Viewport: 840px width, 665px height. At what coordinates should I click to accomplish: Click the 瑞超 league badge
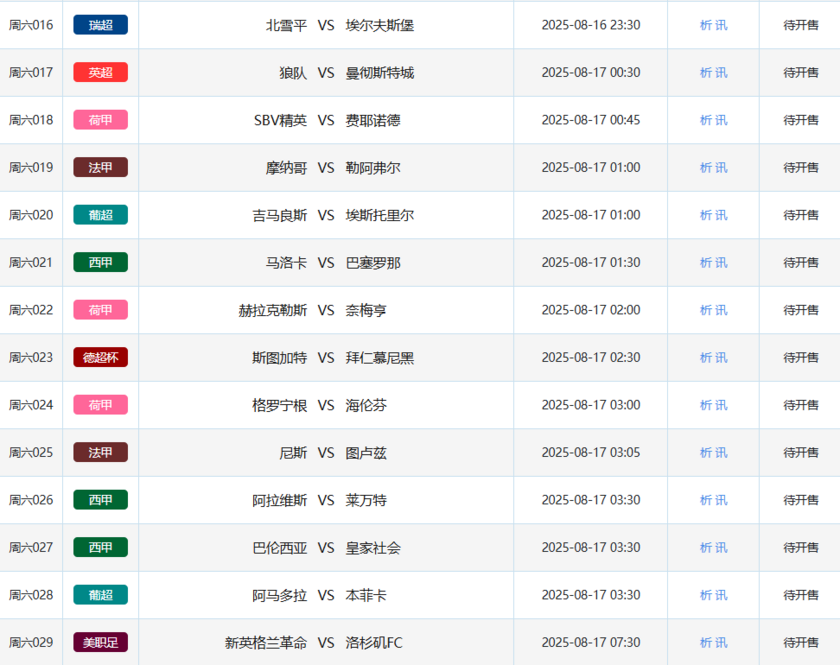pyautogui.click(x=100, y=25)
